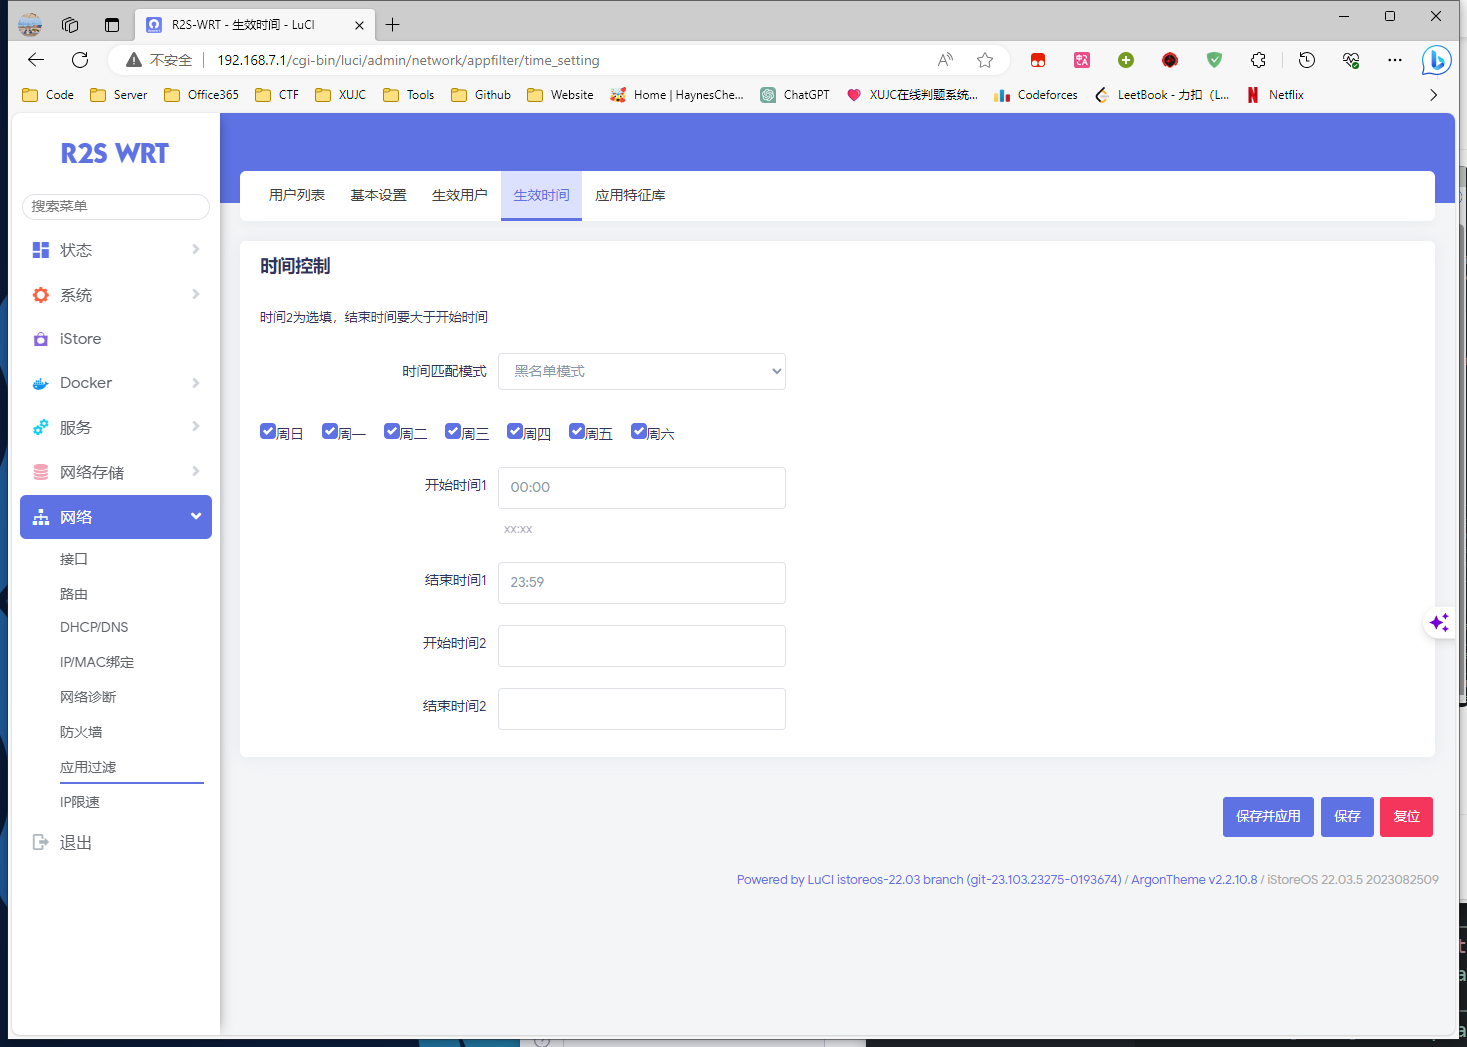Uncheck the 周日 checkbox
Screen dimensions: 1467x1047
tap(268, 431)
